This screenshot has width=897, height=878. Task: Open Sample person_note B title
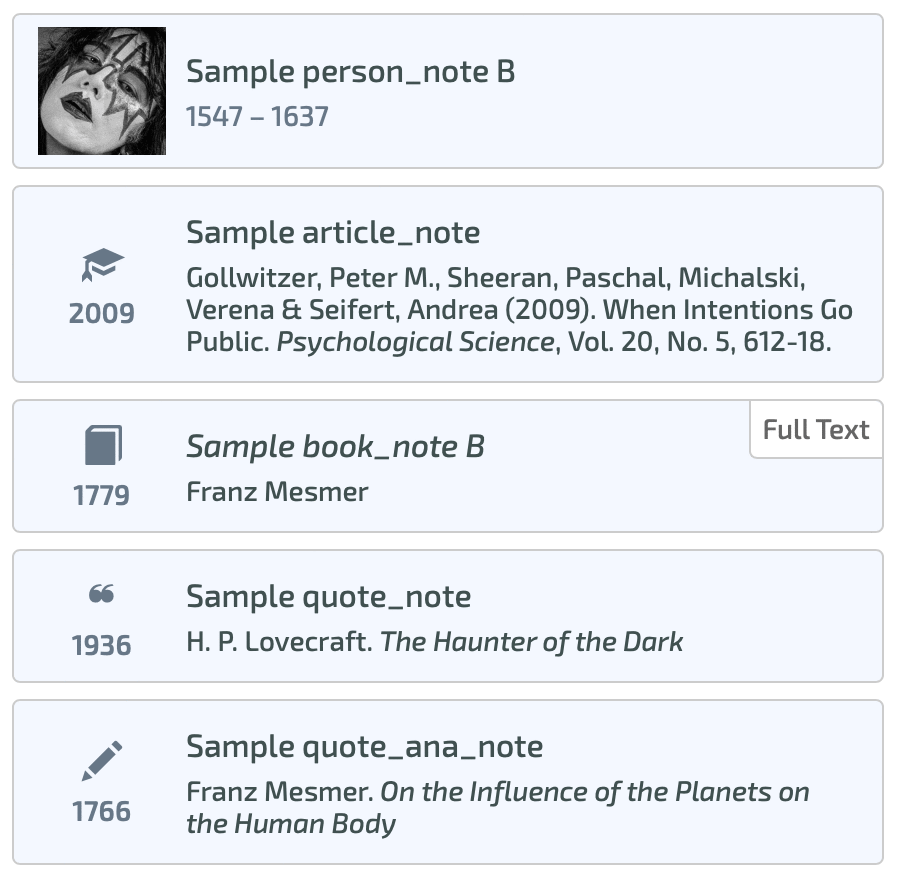[350, 72]
